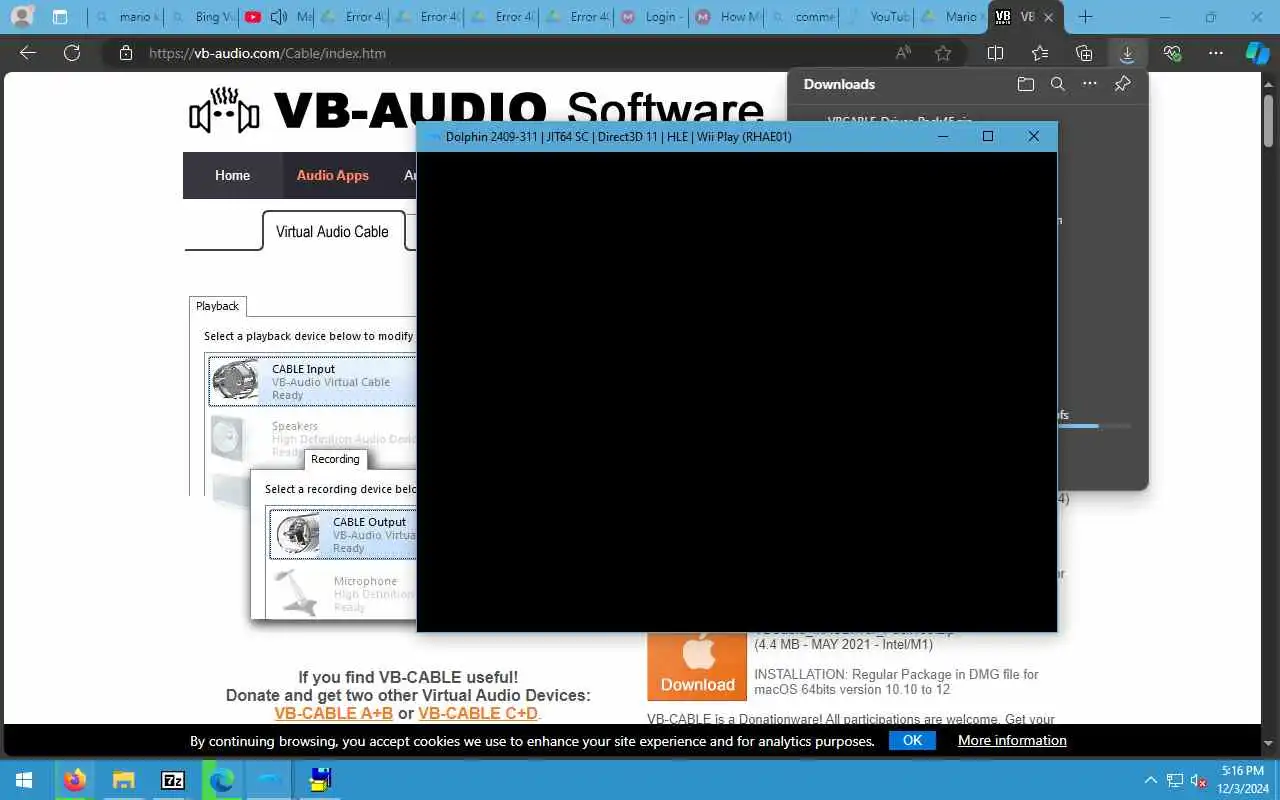
Task: Click the address bar URL field
Action: pyautogui.click(x=510, y=53)
